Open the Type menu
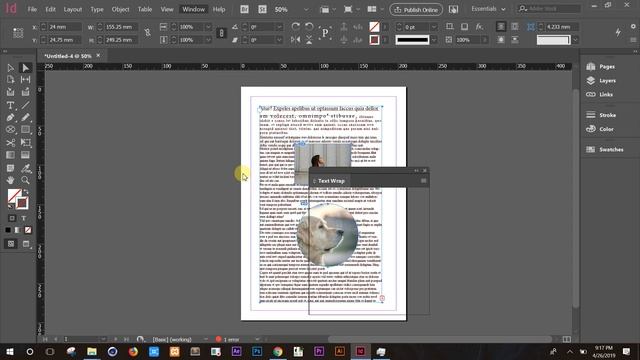The width and height of the screenshot is (640, 360). [x=97, y=9]
